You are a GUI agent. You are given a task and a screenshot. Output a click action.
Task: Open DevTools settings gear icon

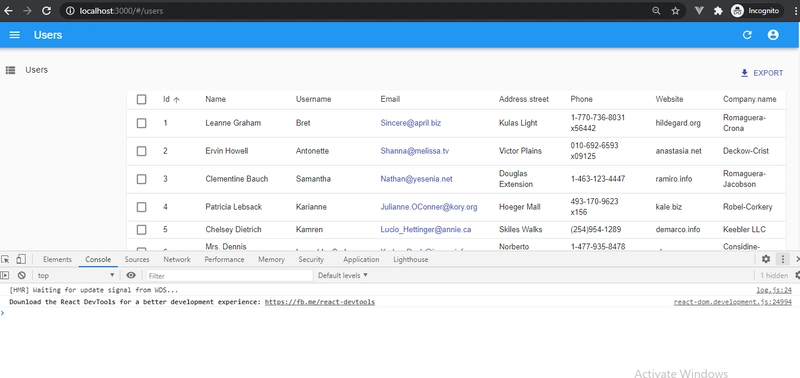[766, 259]
